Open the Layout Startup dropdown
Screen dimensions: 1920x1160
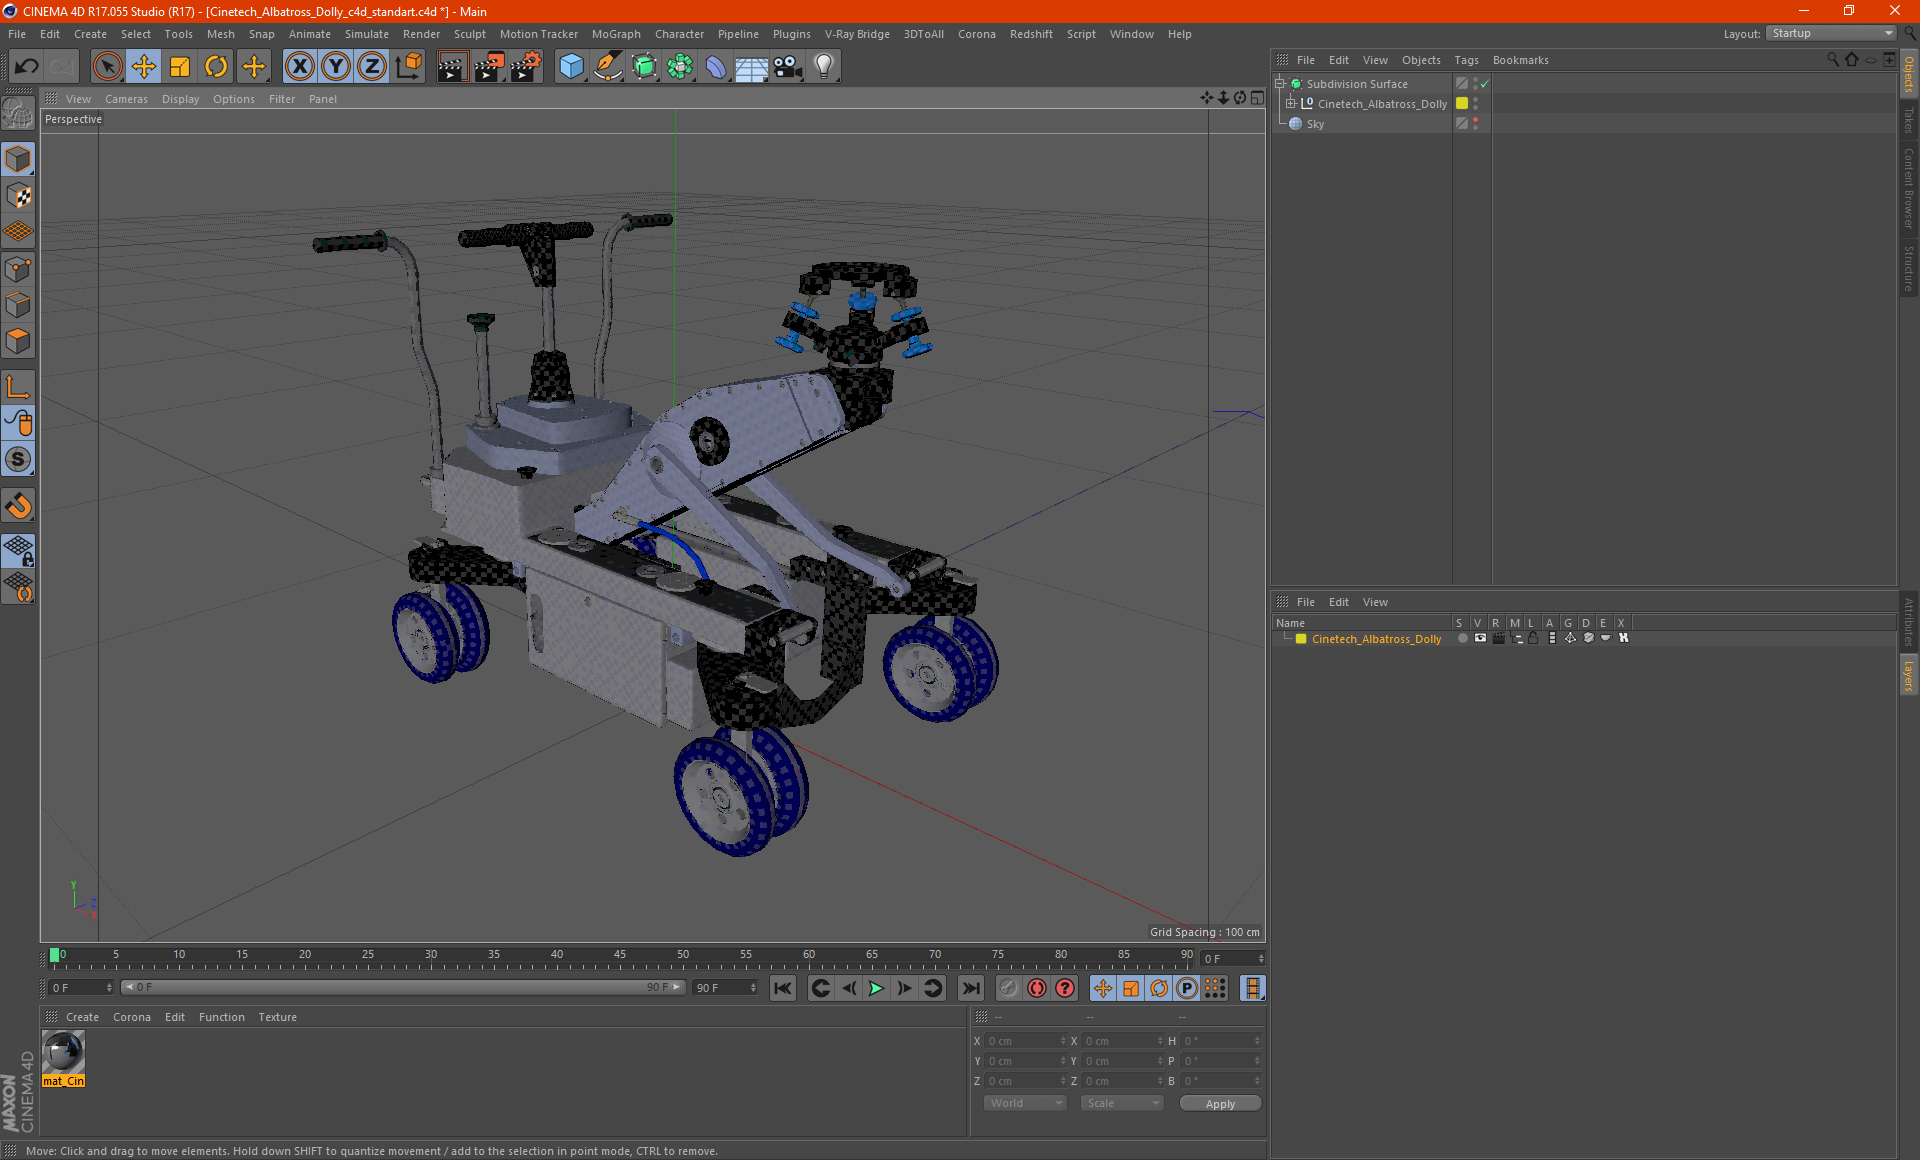tap(1832, 33)
